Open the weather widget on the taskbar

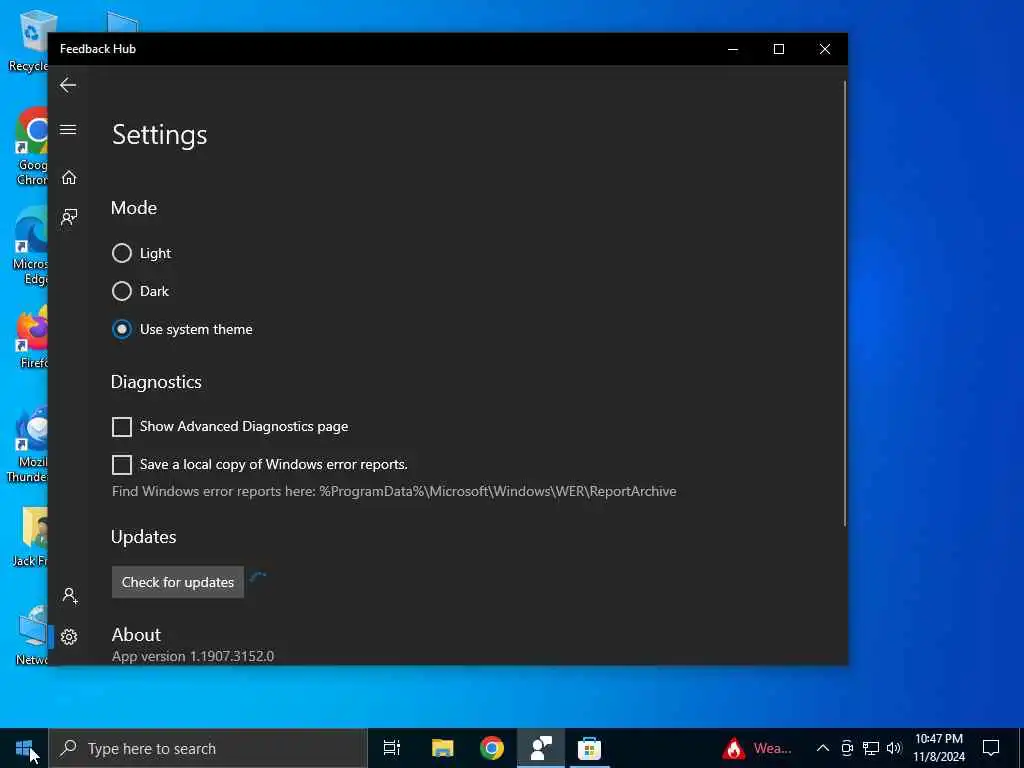tap(758, 748)
